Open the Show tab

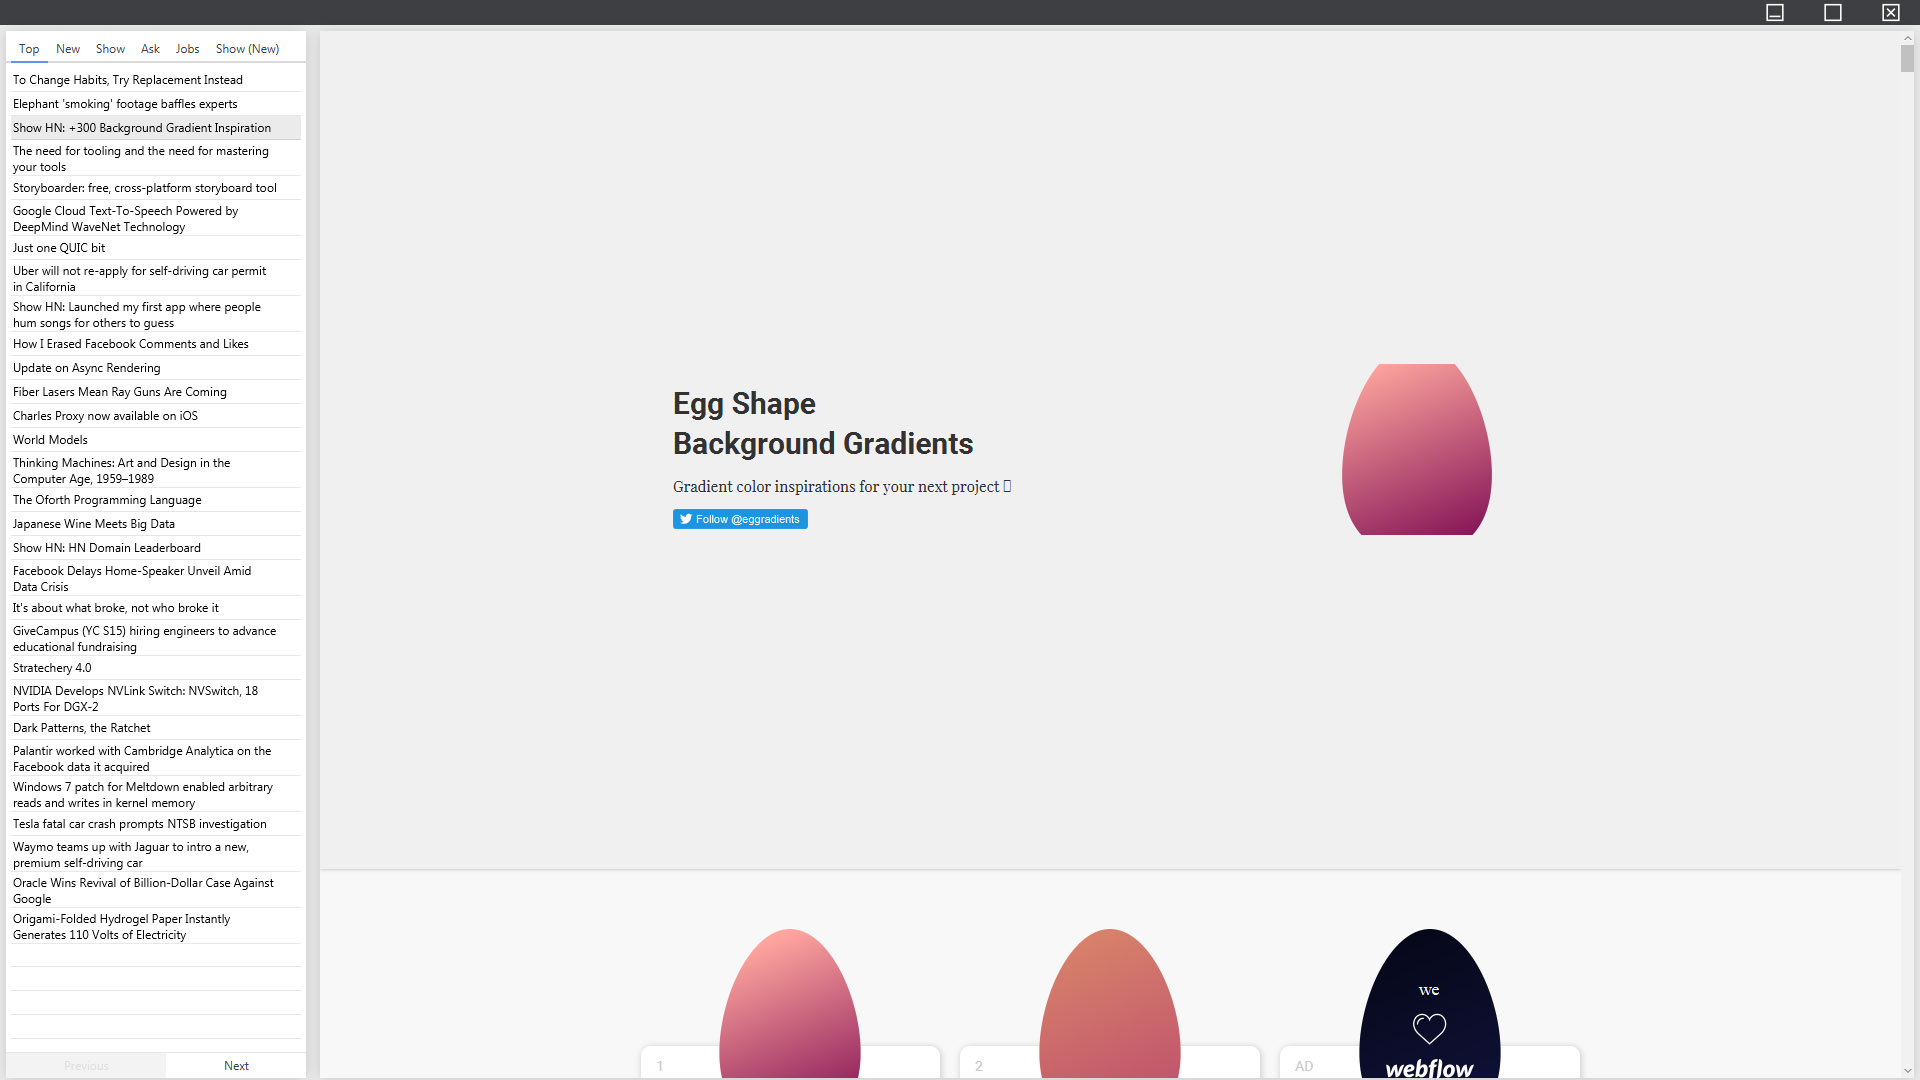click(110, 48)
